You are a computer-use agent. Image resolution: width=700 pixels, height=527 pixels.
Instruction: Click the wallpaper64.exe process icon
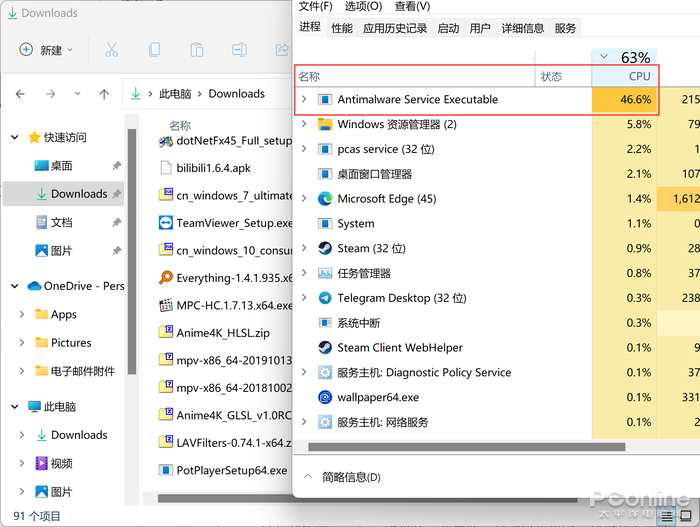coord(325,397)
